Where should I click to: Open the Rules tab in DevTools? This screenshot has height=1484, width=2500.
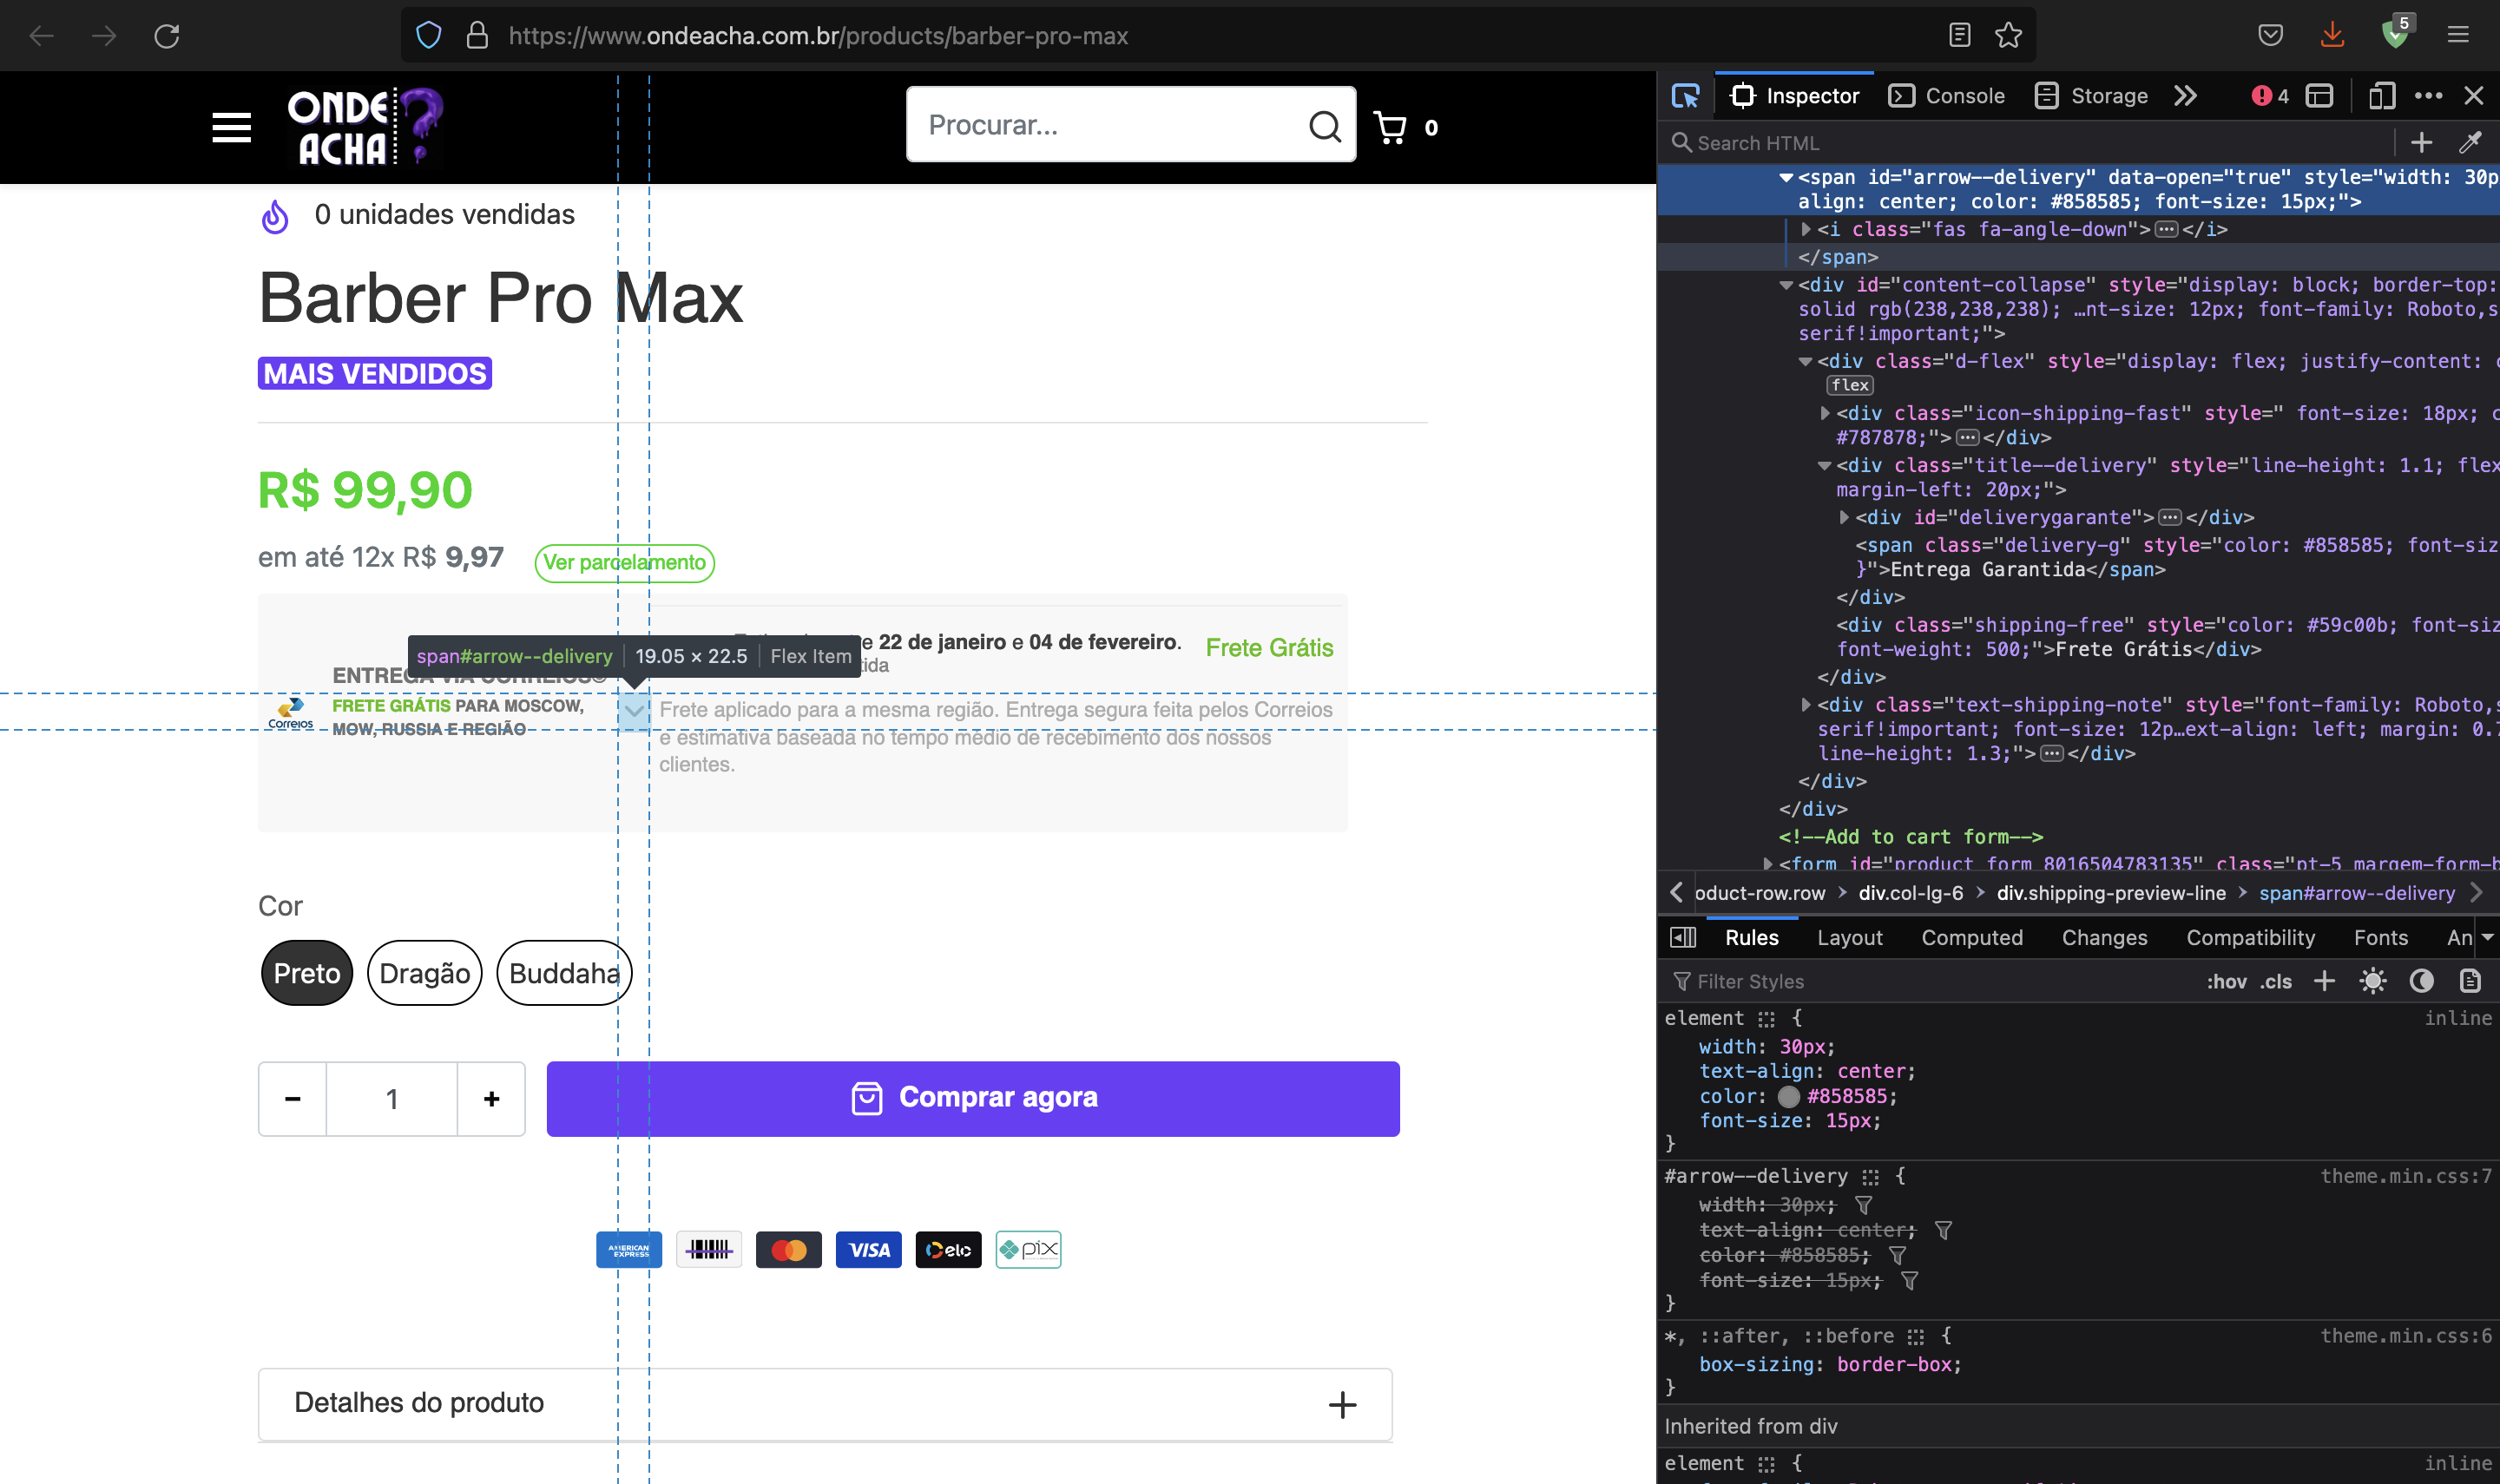pyautogui.click(x=1749, y=938)
